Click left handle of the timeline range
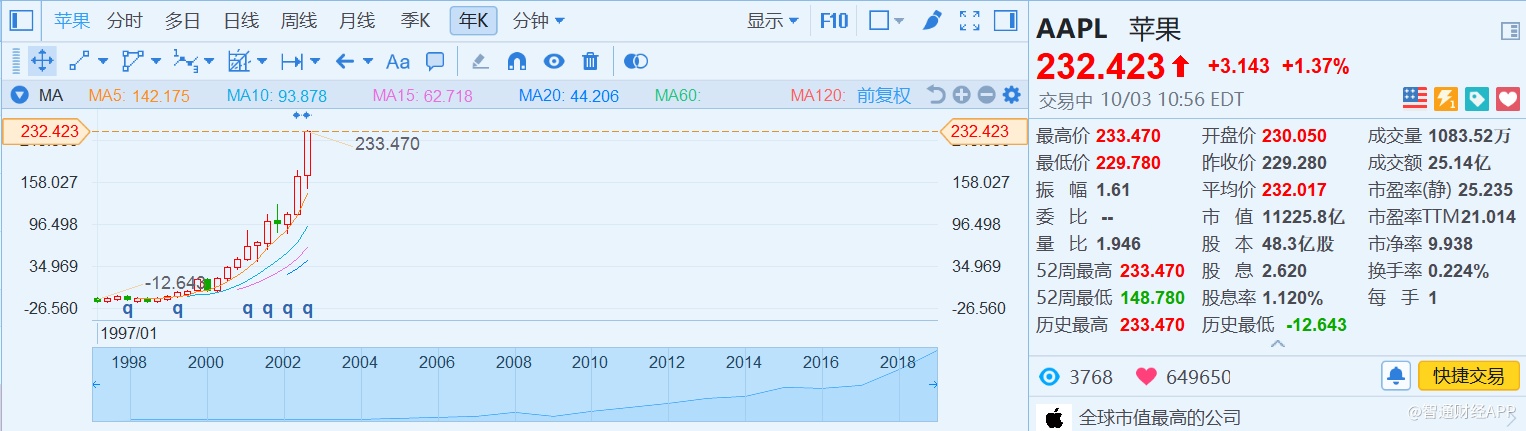This screenshot has height=431, width=1526. (x=98, y=384)
